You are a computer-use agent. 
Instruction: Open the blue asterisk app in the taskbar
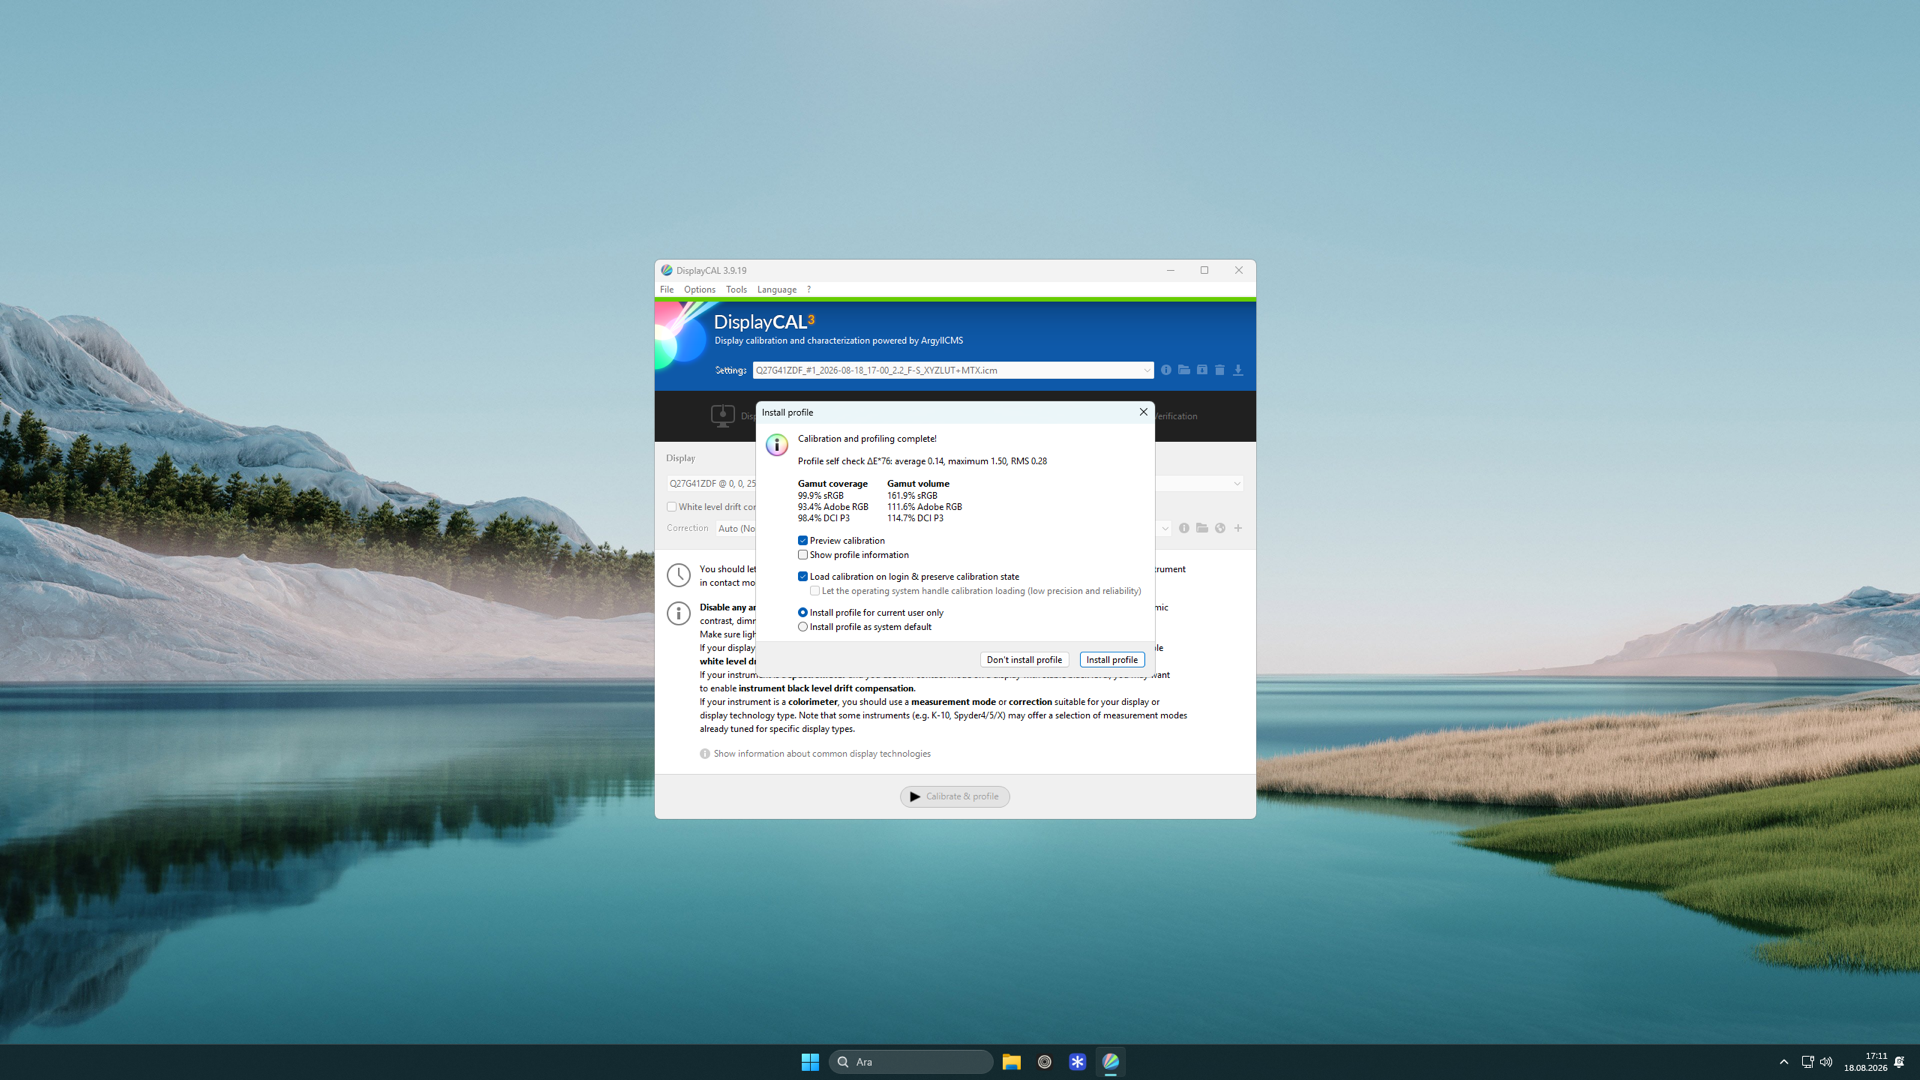point(1077,1062)
